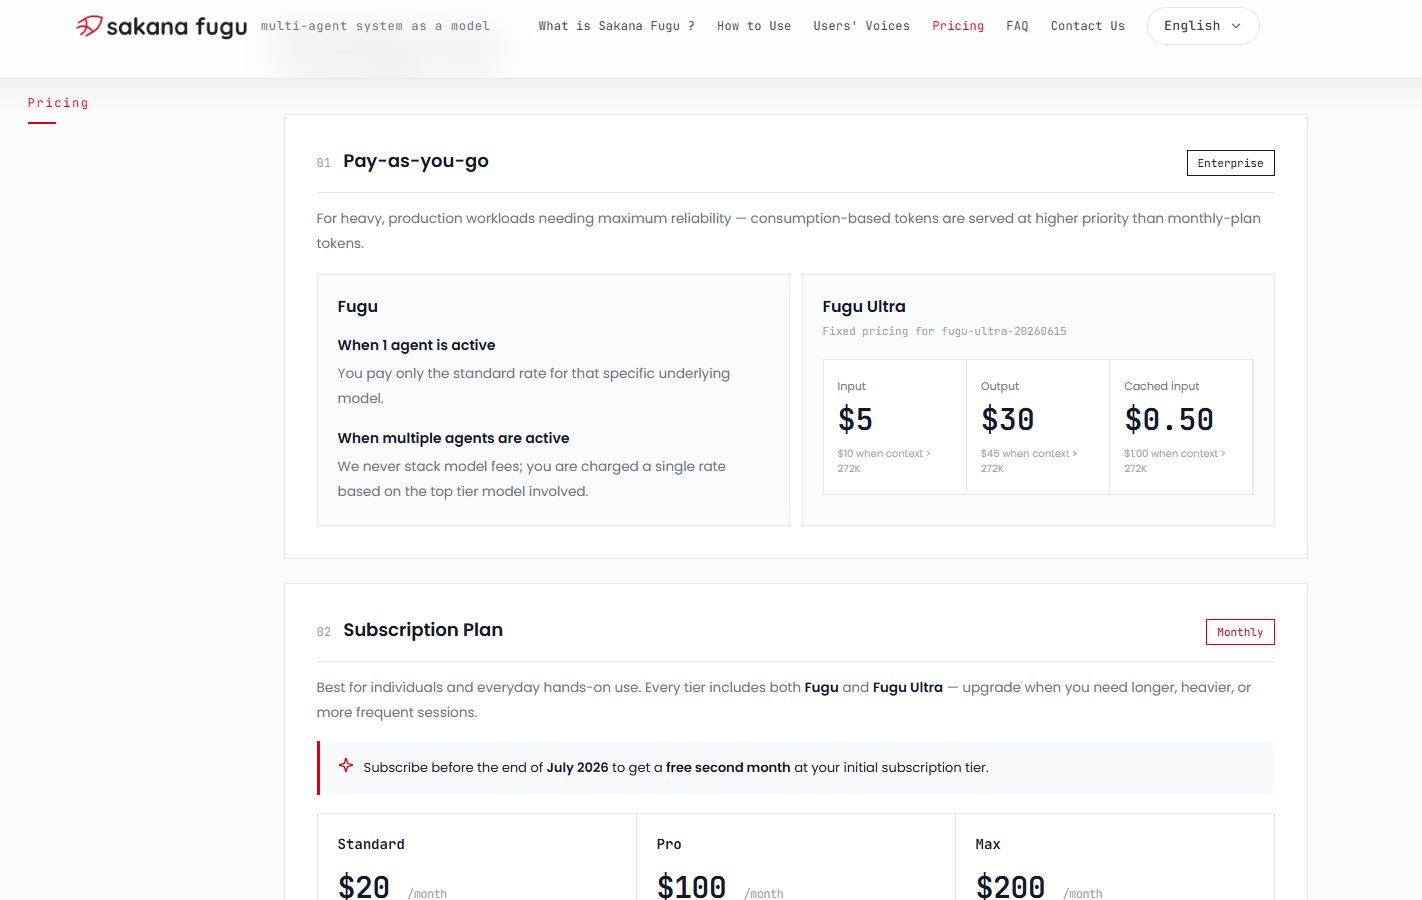Click 'When 1 agent is active' text

pos(416,345)
